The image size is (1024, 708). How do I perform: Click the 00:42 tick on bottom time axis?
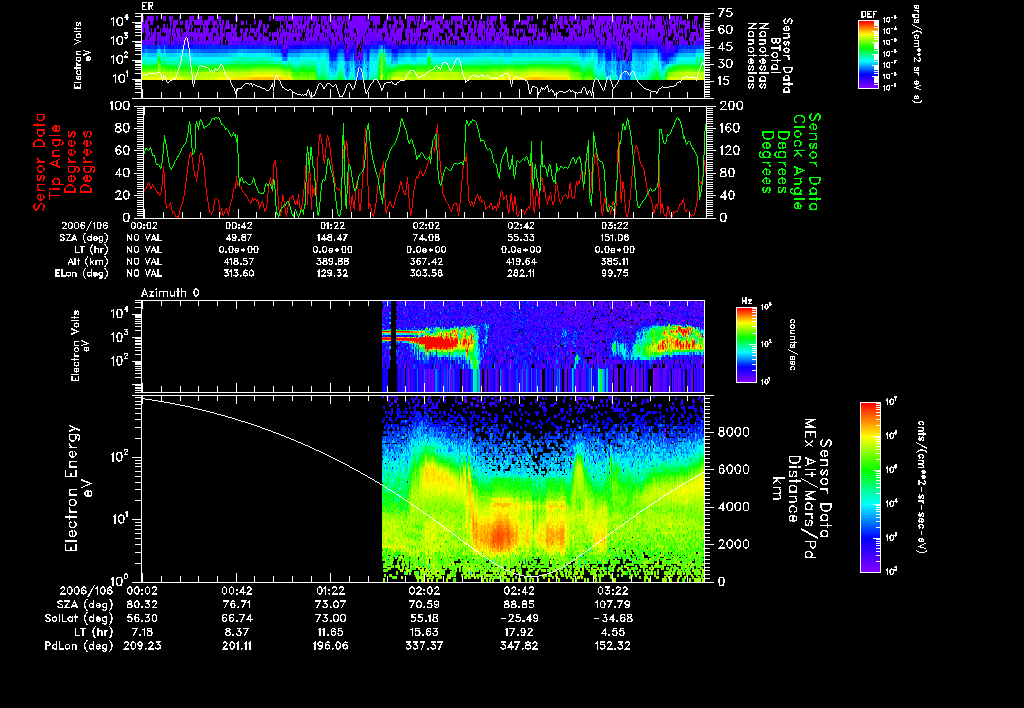(x=236, y=591)
